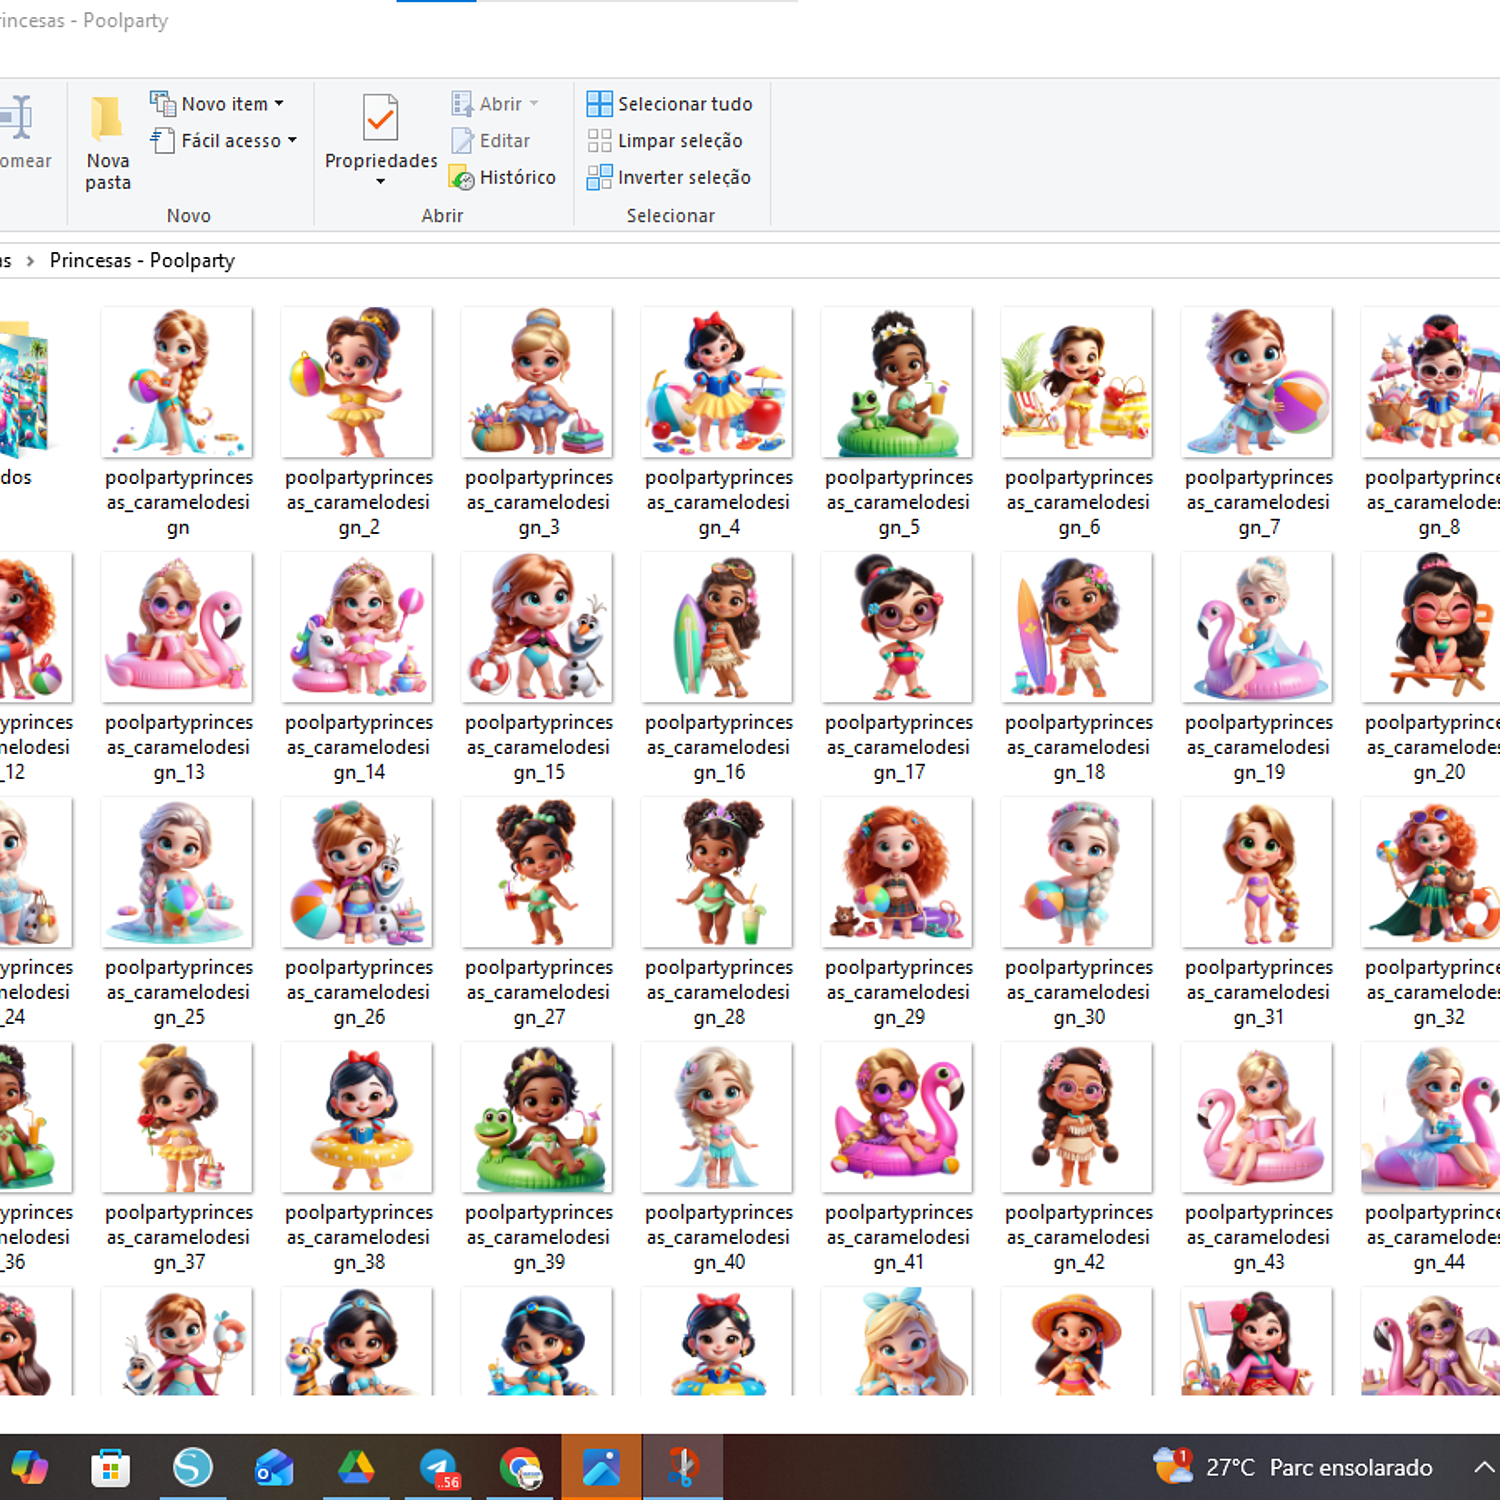Launch Microsoft Store from the taskbar

click(110, 1468)
